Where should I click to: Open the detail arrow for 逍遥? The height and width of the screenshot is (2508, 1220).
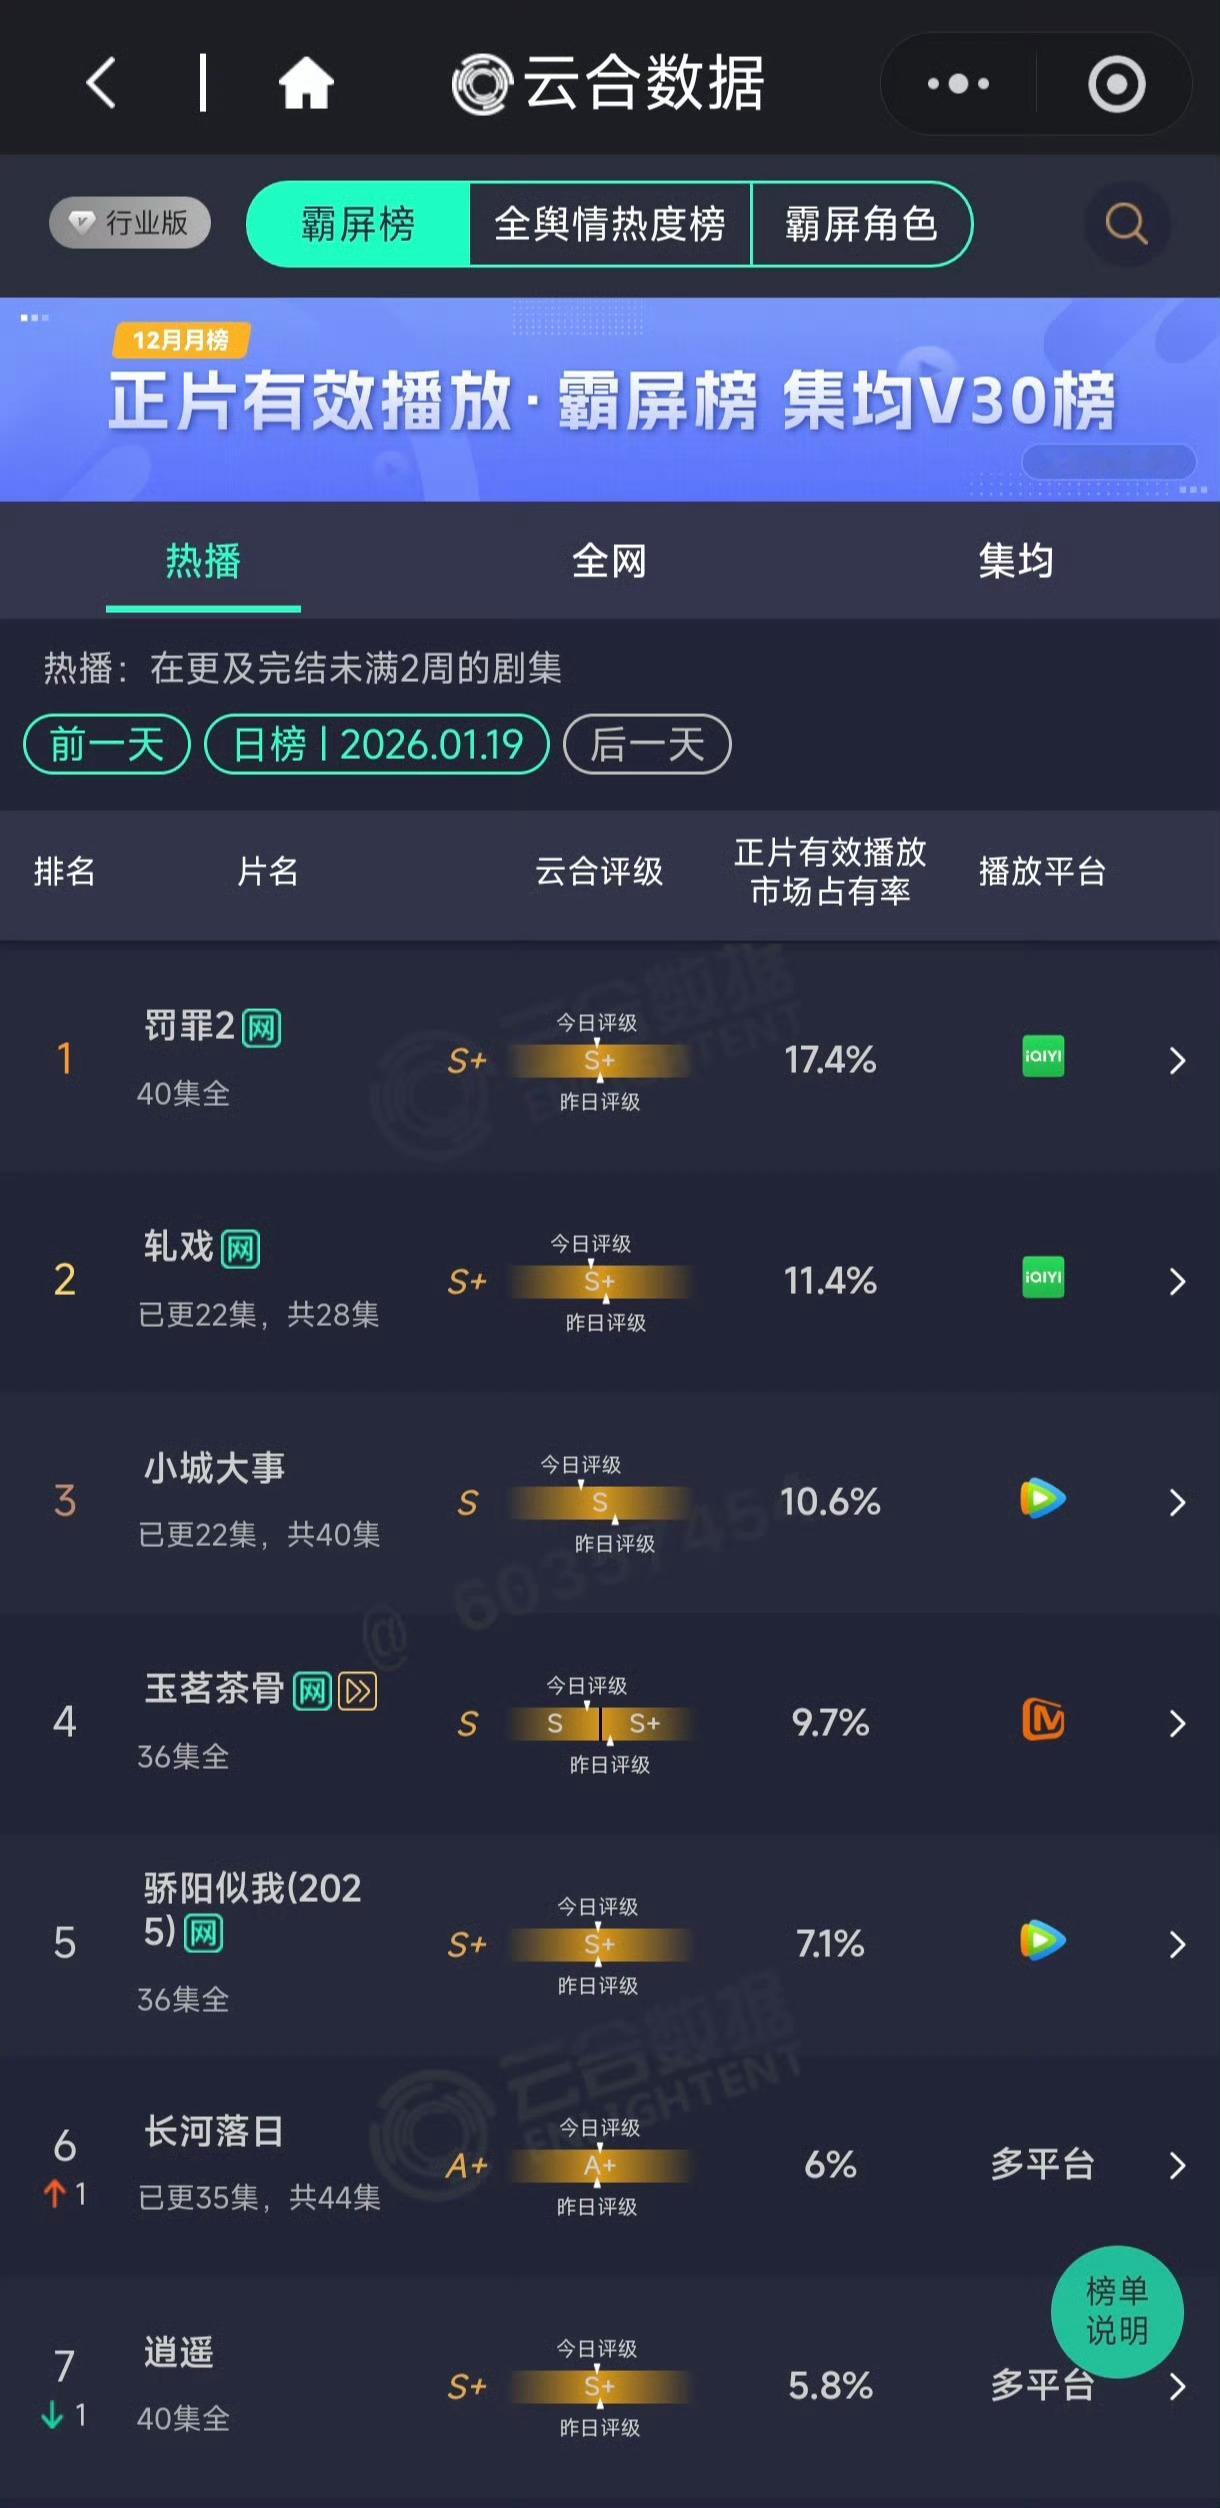[1178, 2388]
